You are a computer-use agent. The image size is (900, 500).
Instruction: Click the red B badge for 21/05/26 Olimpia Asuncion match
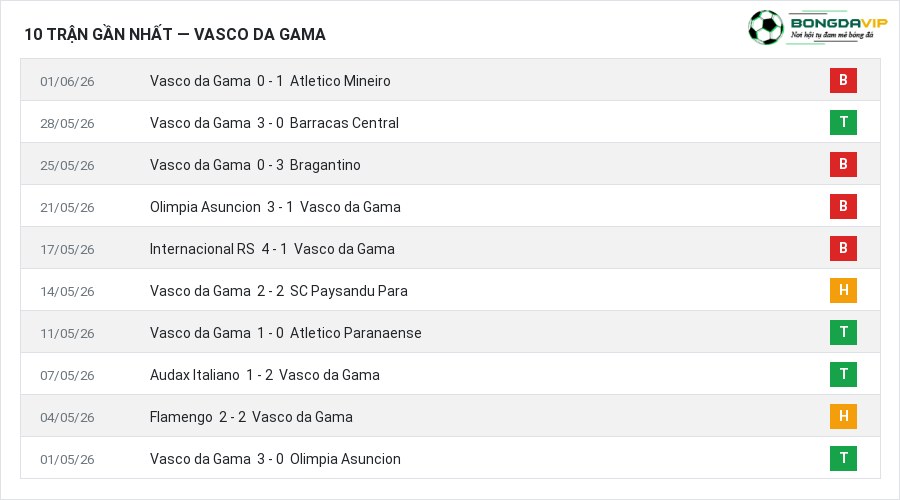(x=843, y=206)
